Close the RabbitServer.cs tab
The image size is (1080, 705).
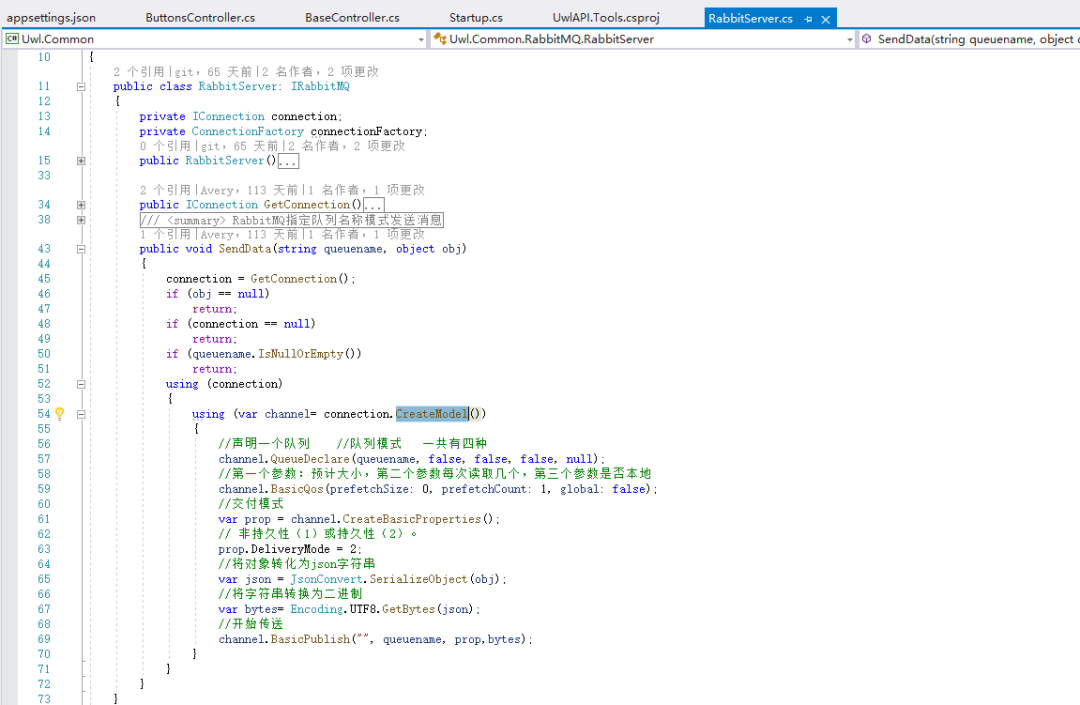coord(825,19)
